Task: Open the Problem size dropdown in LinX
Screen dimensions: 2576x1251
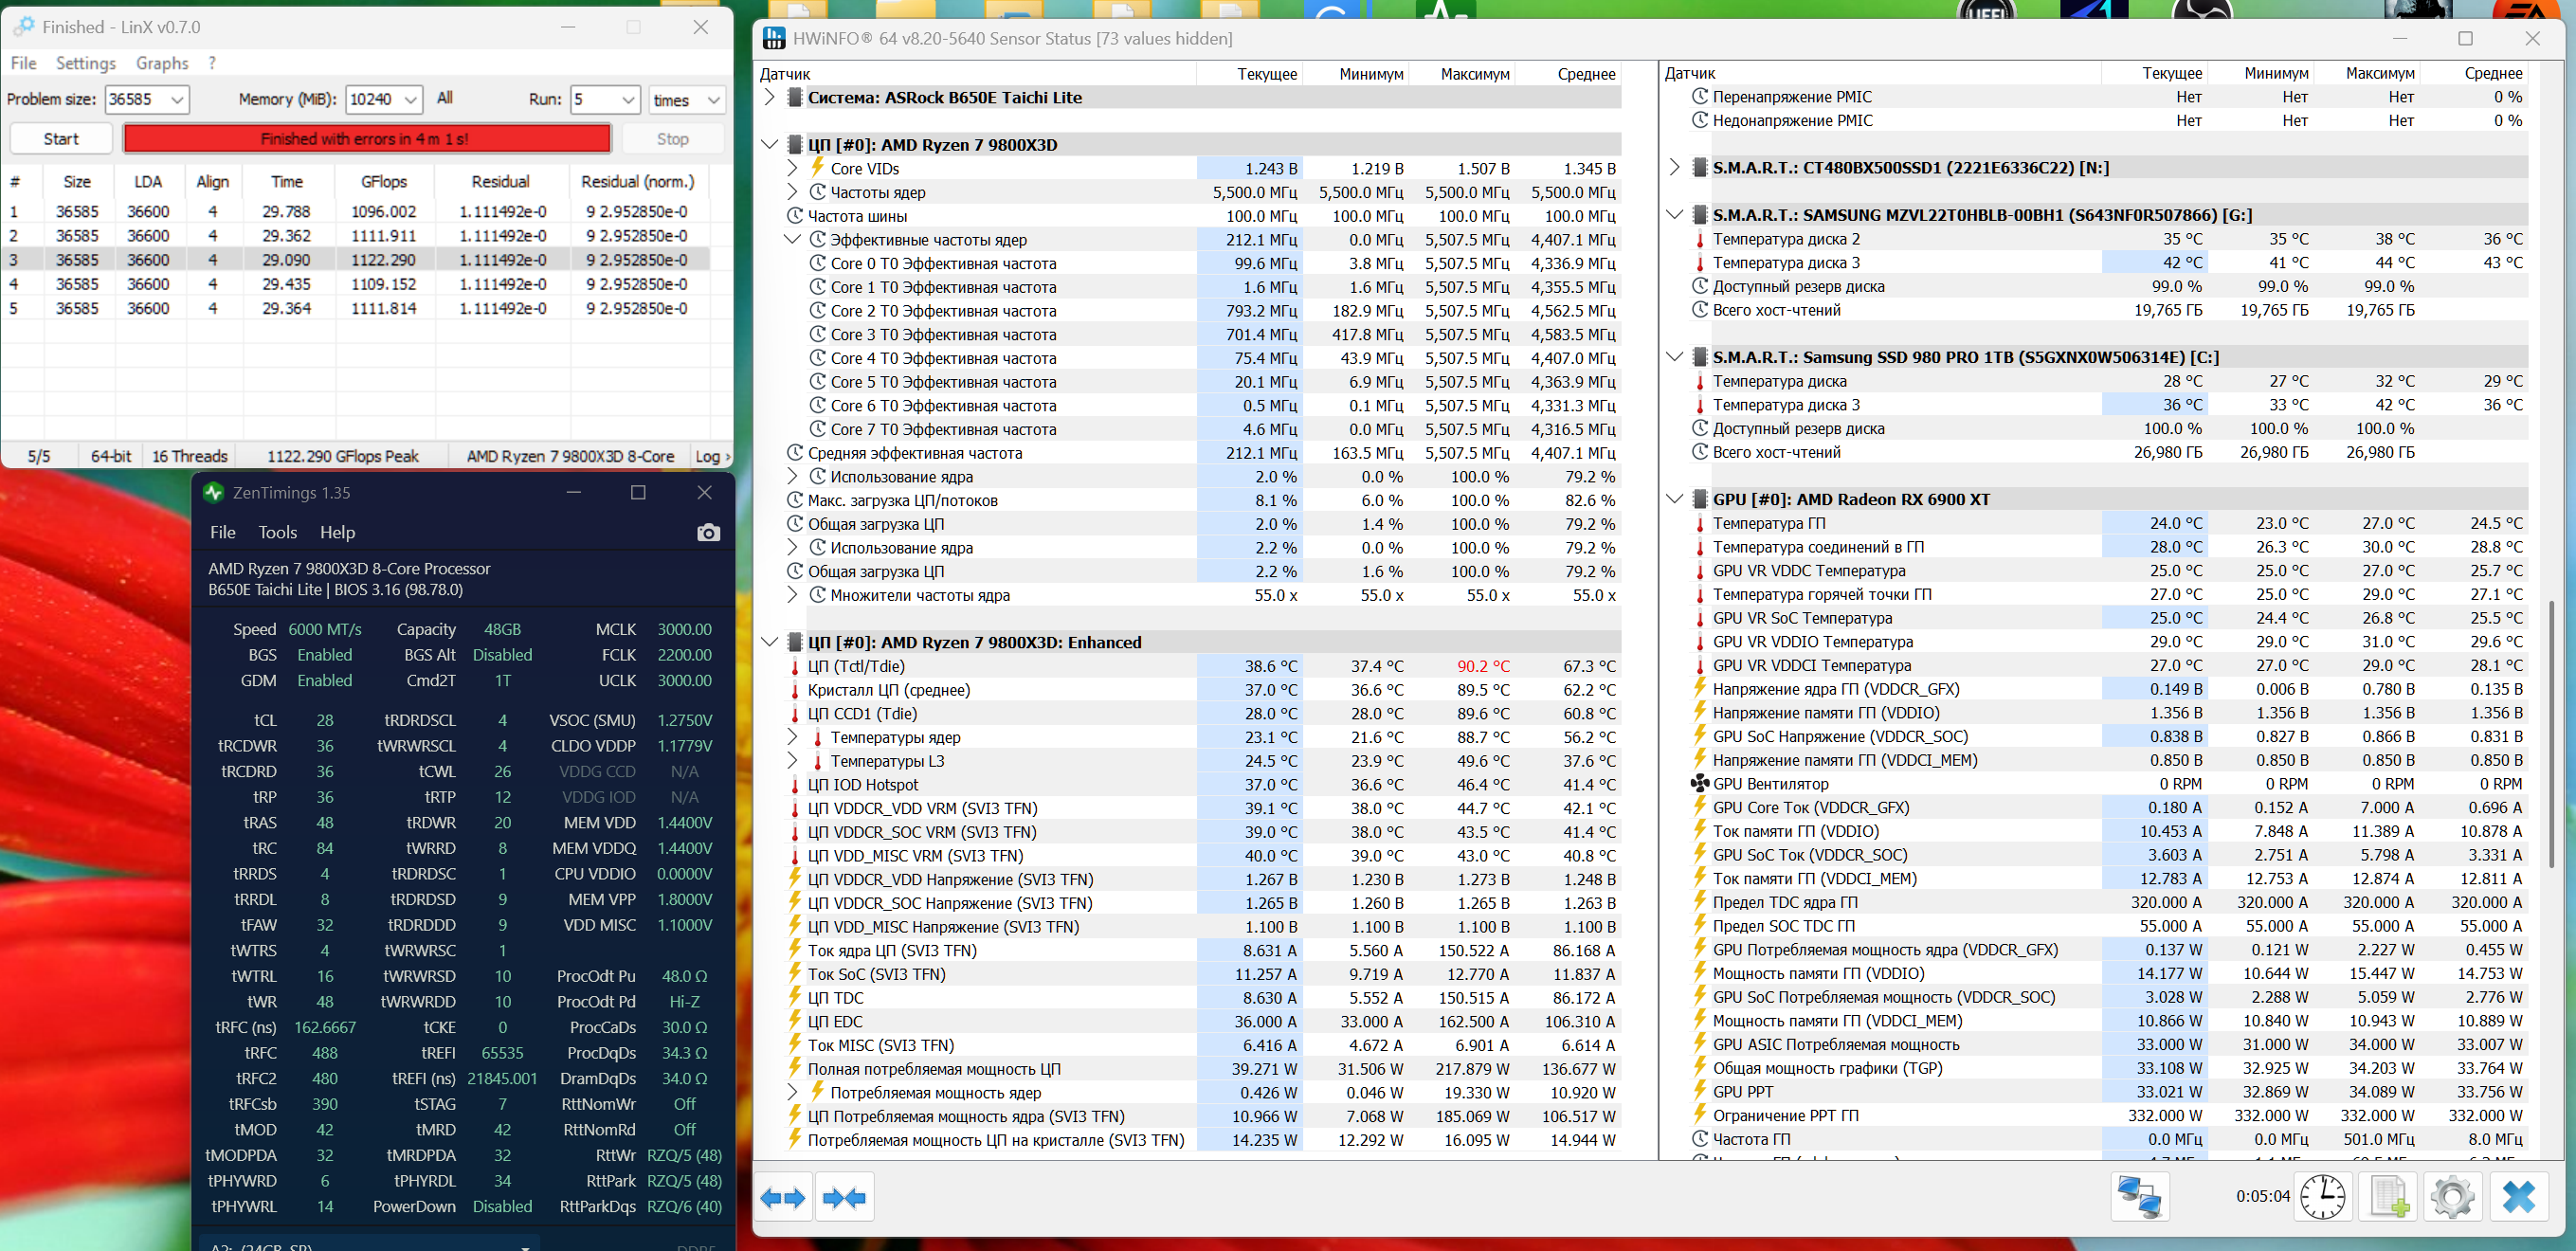Action: pyautogui.click(x=177, y=99)
